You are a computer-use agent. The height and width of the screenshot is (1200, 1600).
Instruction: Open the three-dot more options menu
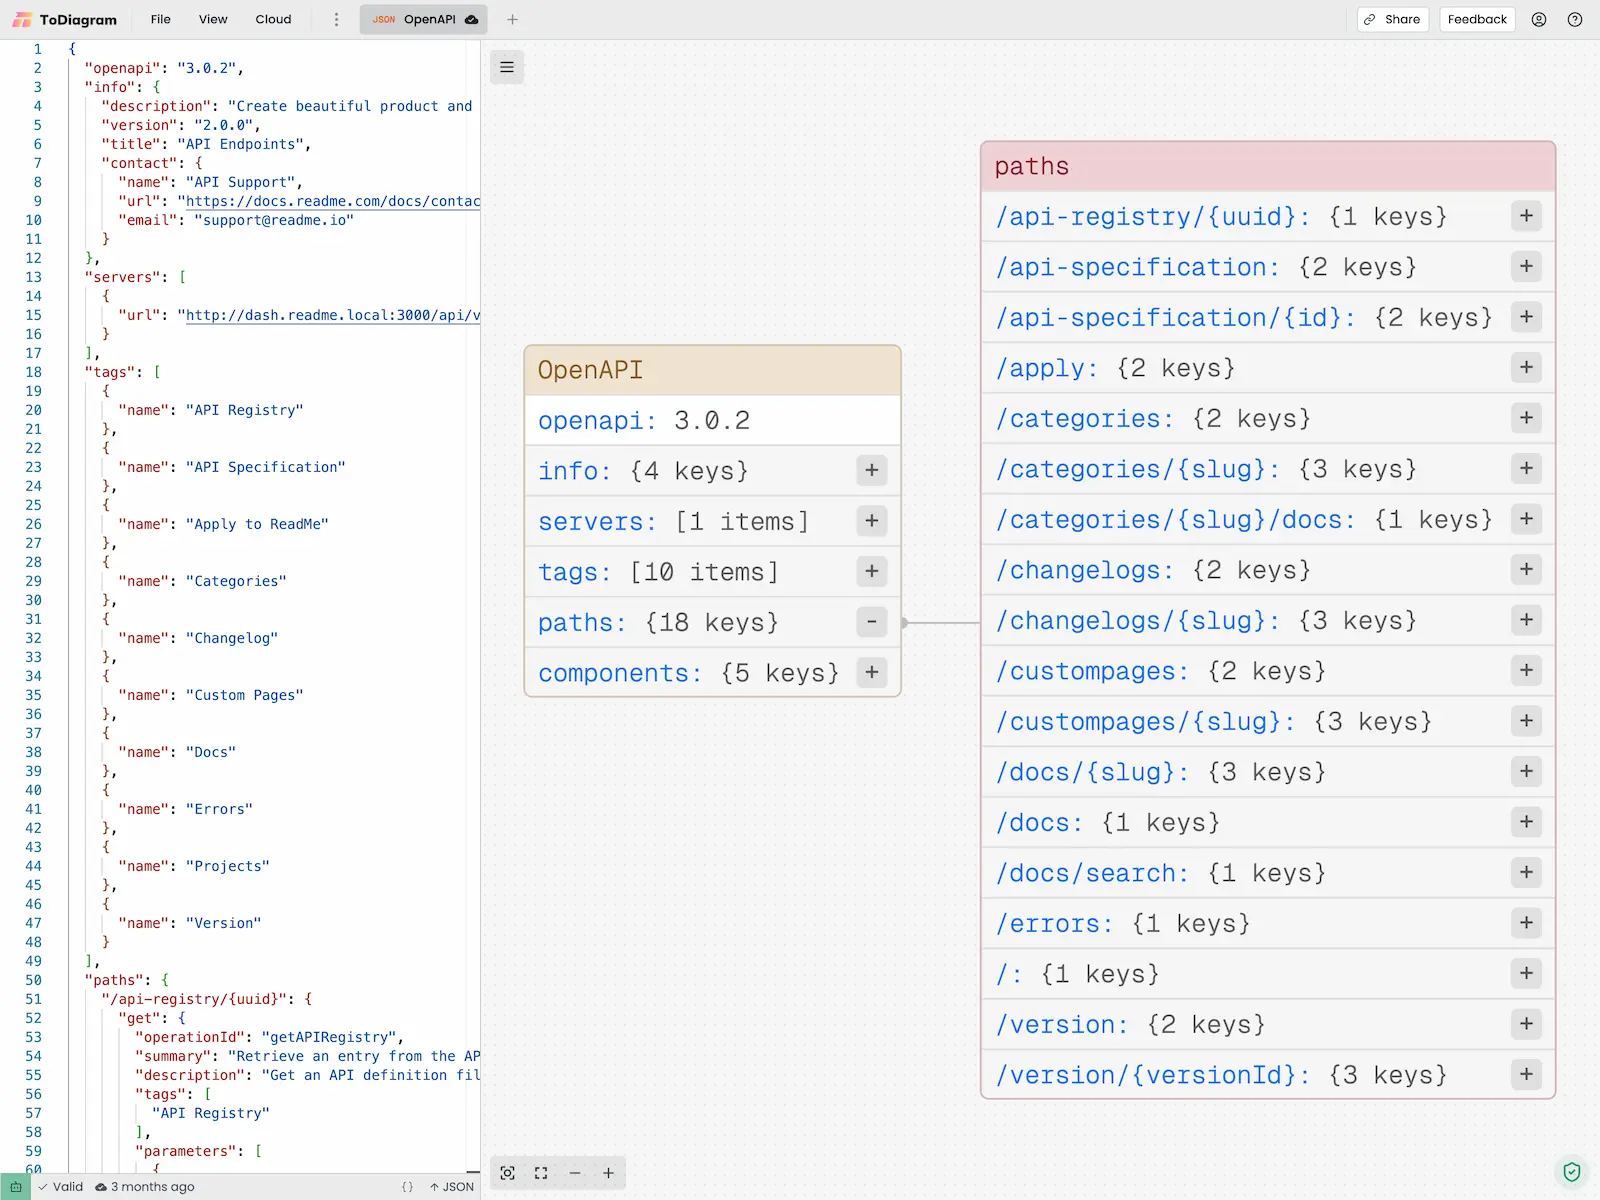tap(336, 19)
